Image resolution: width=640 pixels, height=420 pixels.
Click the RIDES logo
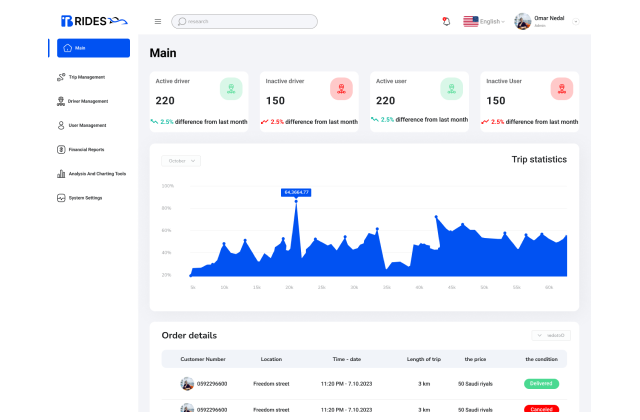(94, 21)
